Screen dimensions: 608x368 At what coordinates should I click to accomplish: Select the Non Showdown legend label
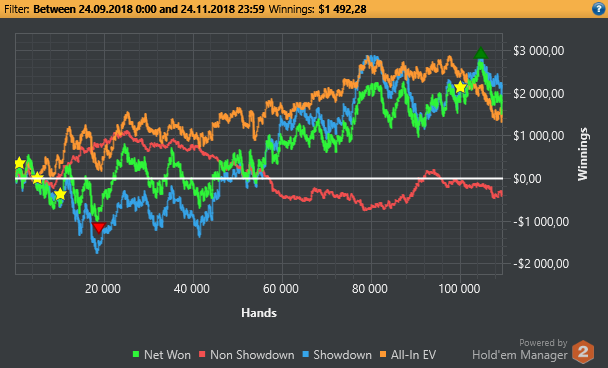(252, 355)
